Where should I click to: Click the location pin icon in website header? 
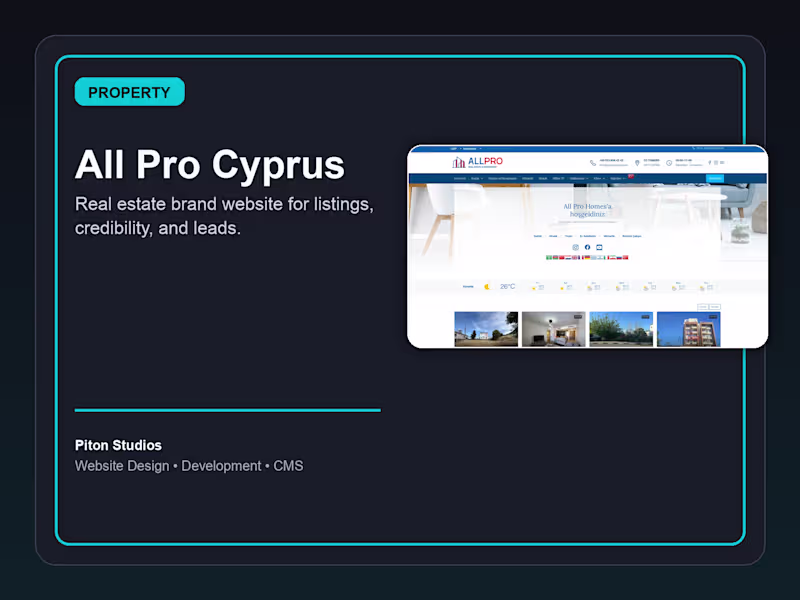(637, 163)
